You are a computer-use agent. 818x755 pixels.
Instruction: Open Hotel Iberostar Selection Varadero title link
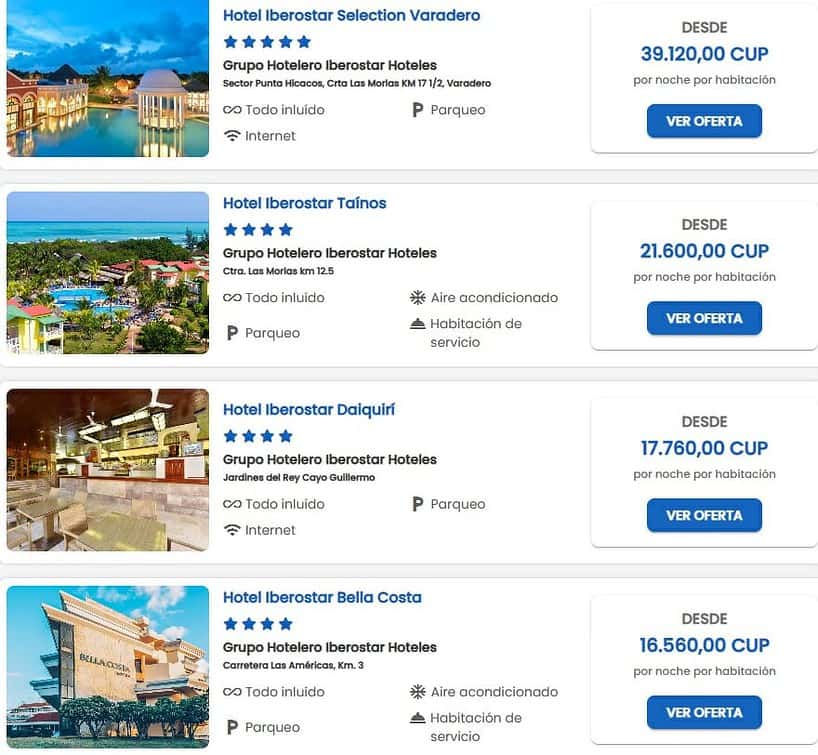point(352,15)
